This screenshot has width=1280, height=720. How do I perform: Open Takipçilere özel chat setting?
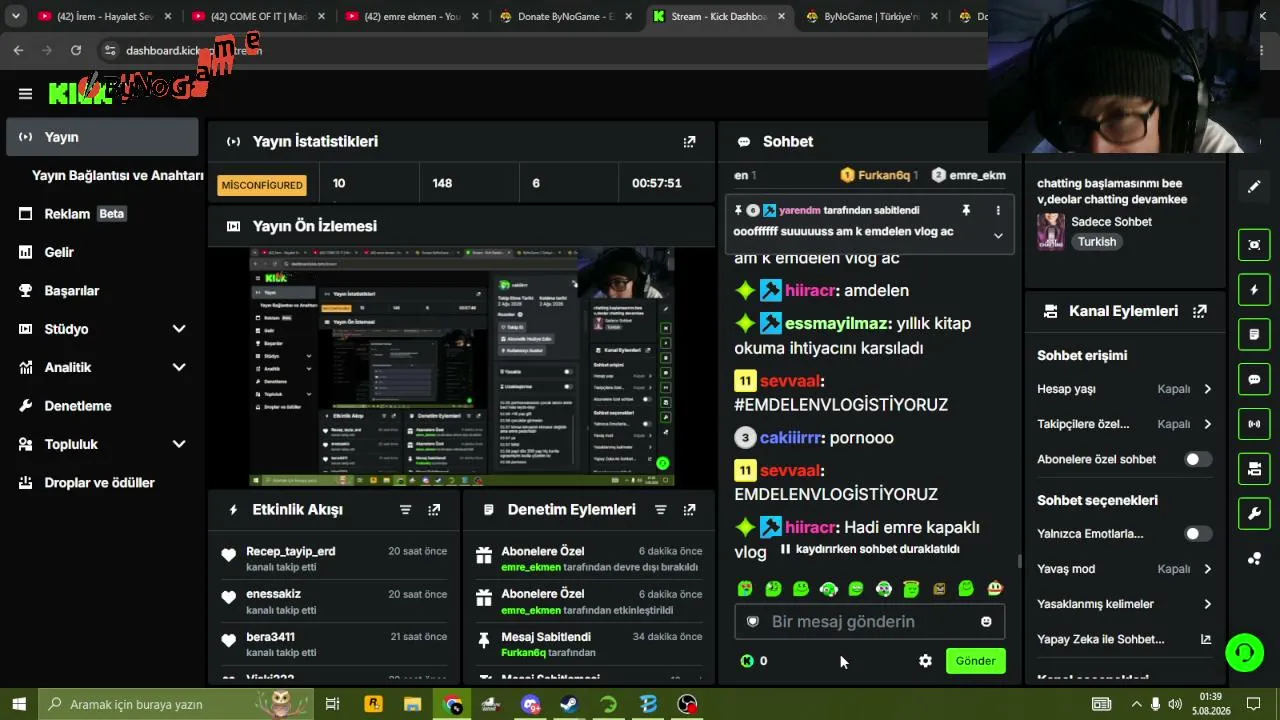tap(1125, 424)
